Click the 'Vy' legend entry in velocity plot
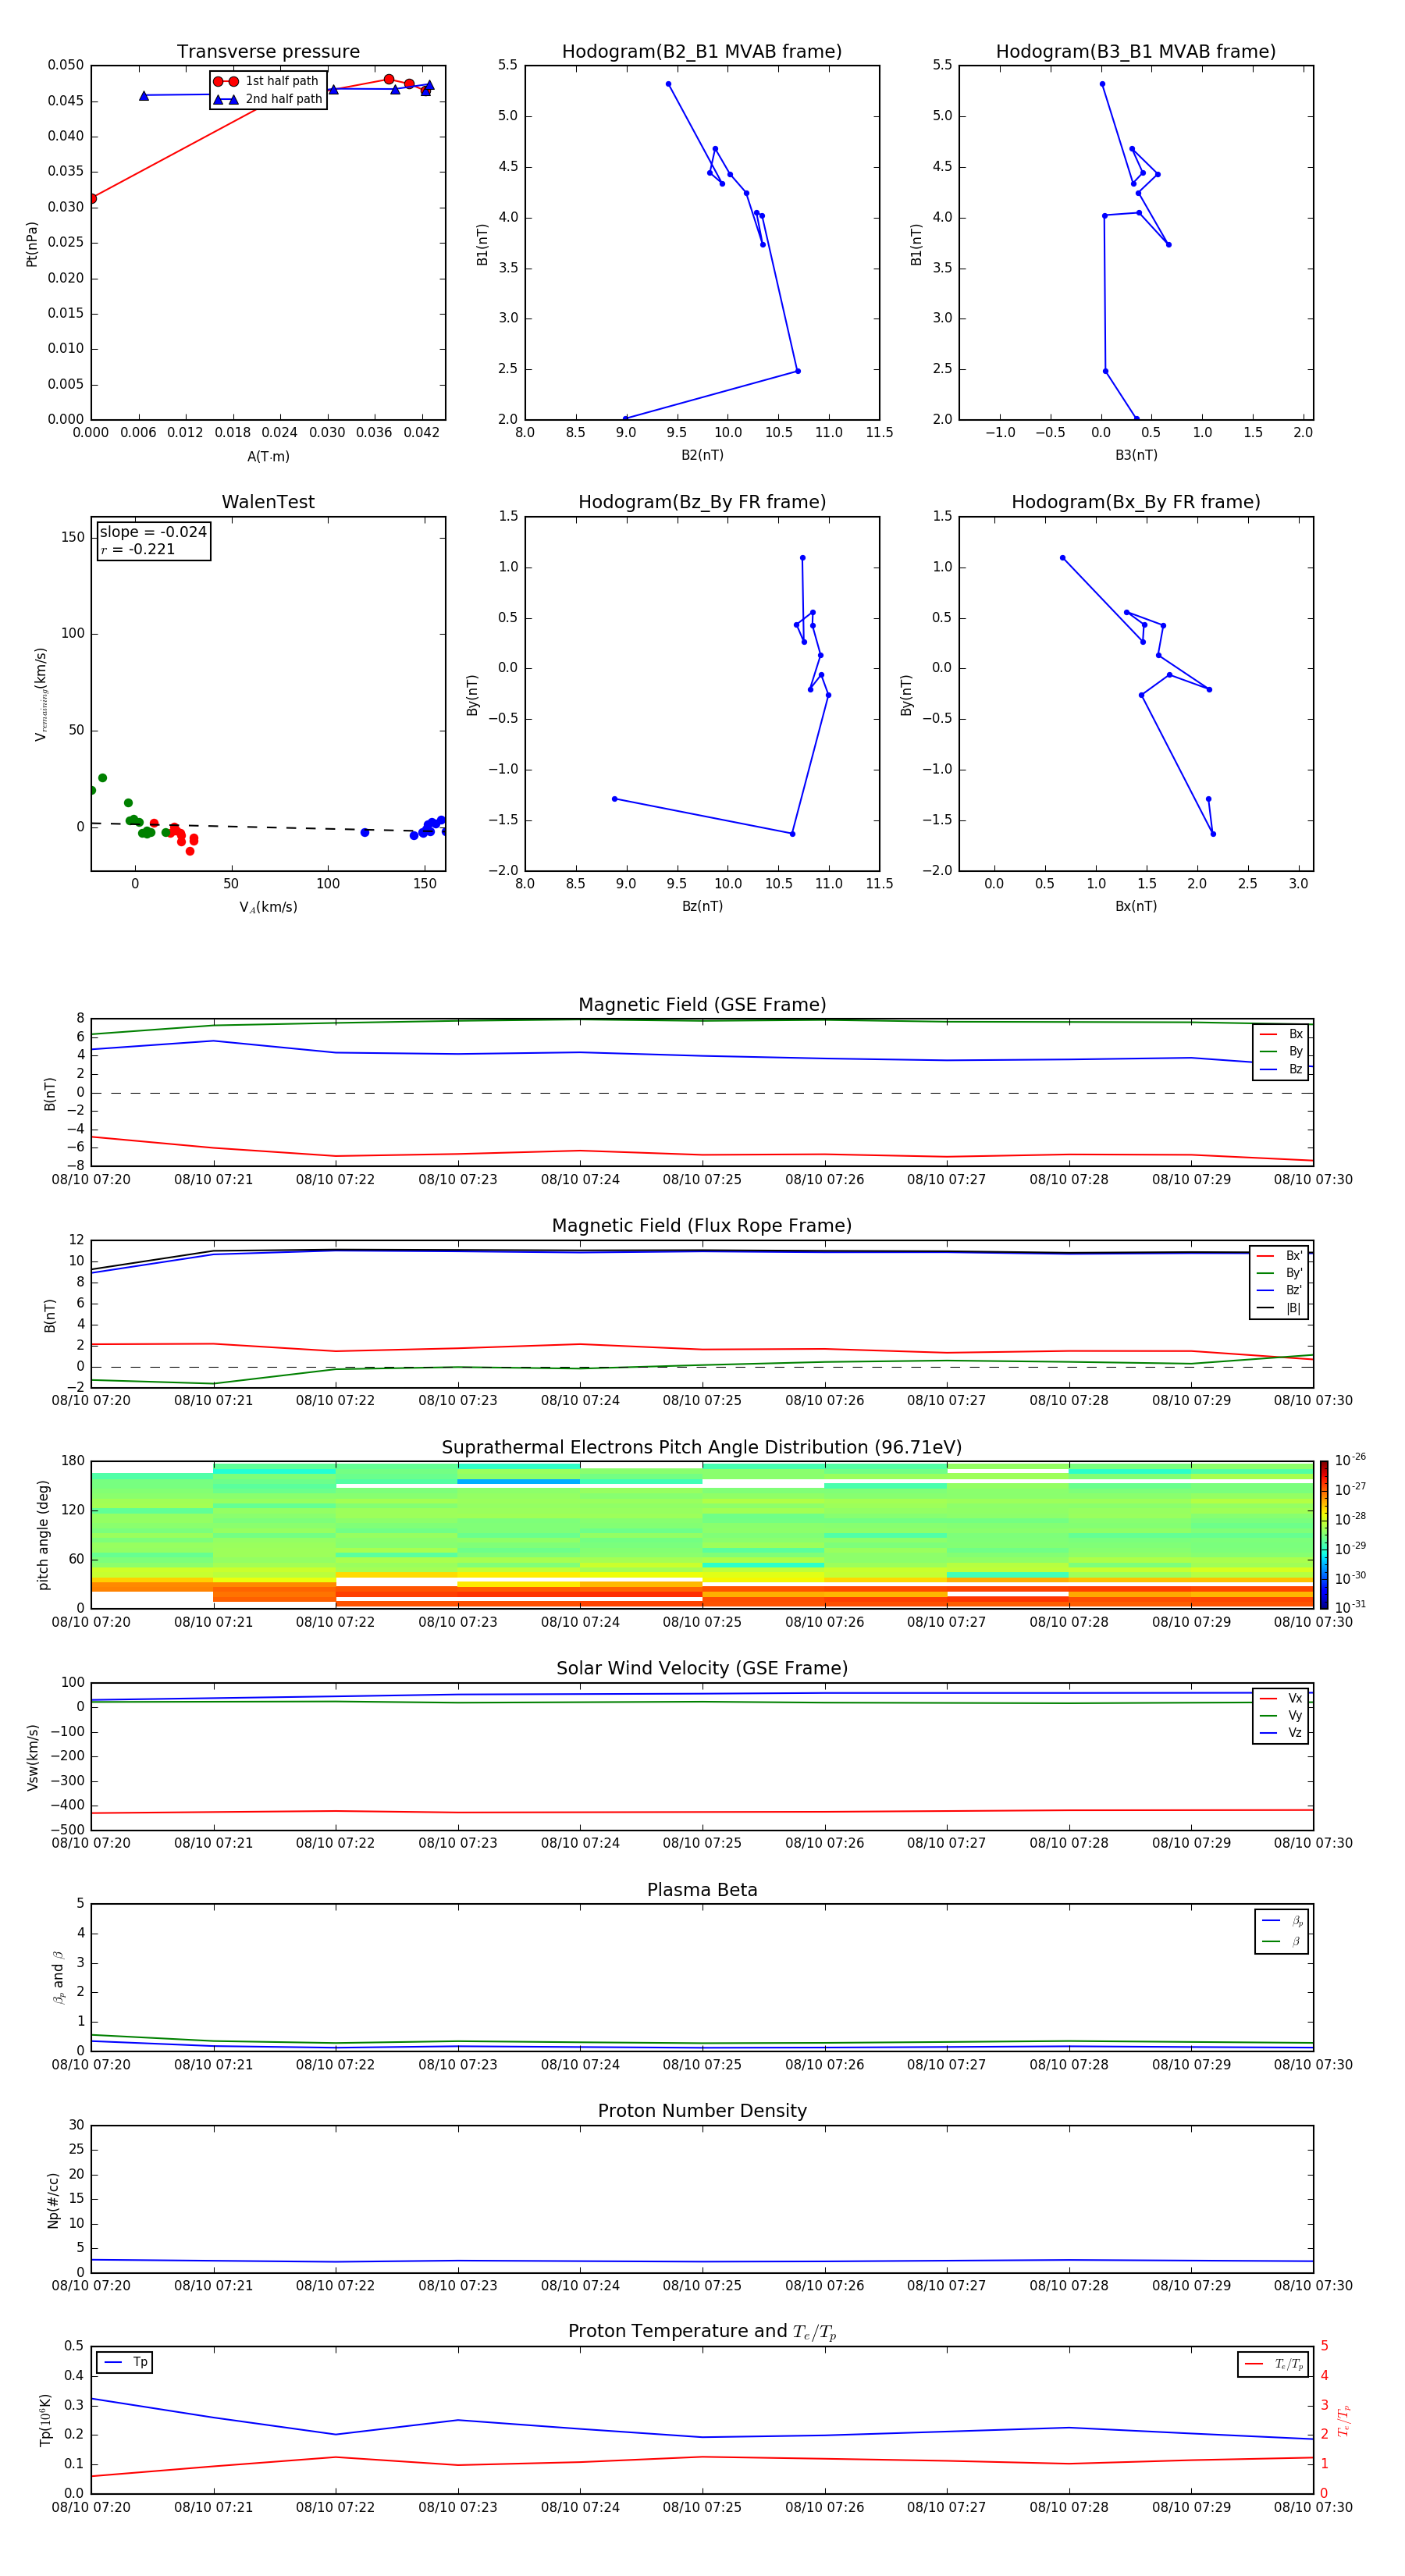Screen dimensions: 1405x2576 pyautogui.click(x=1281, y=1715)
